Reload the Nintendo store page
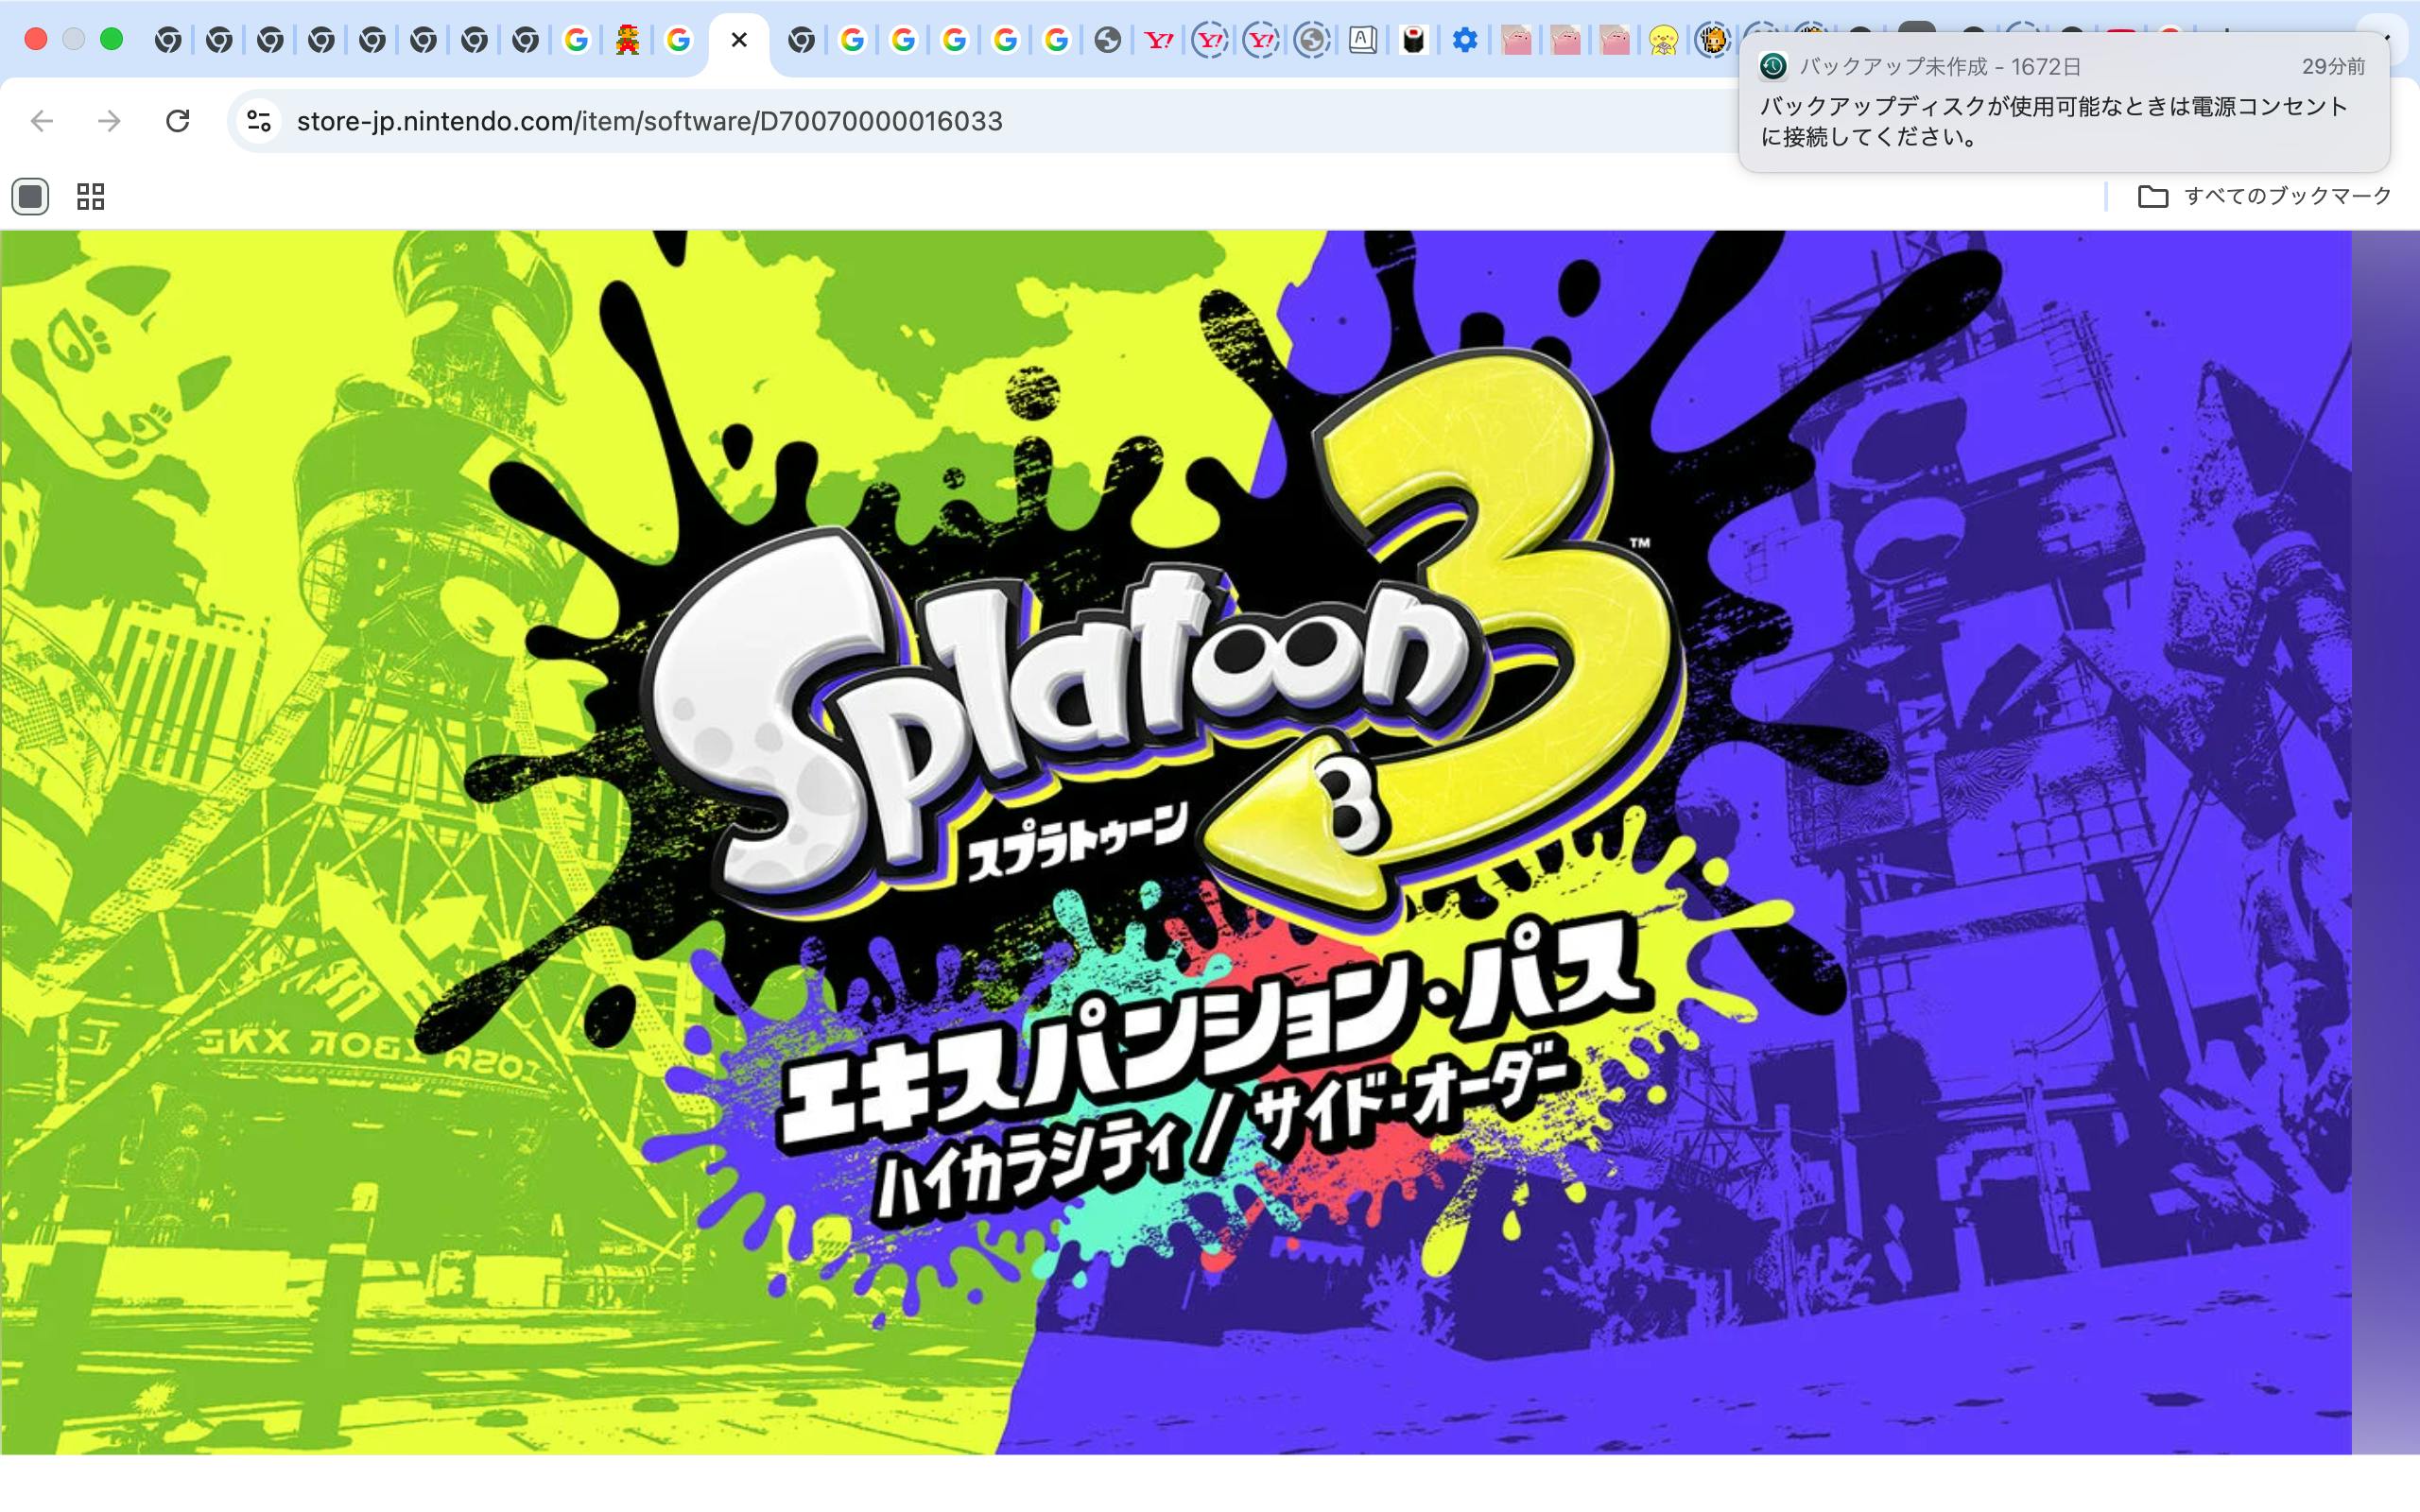The height and width of the screenshot is (1512, 2420). click(x=178, y=121)
